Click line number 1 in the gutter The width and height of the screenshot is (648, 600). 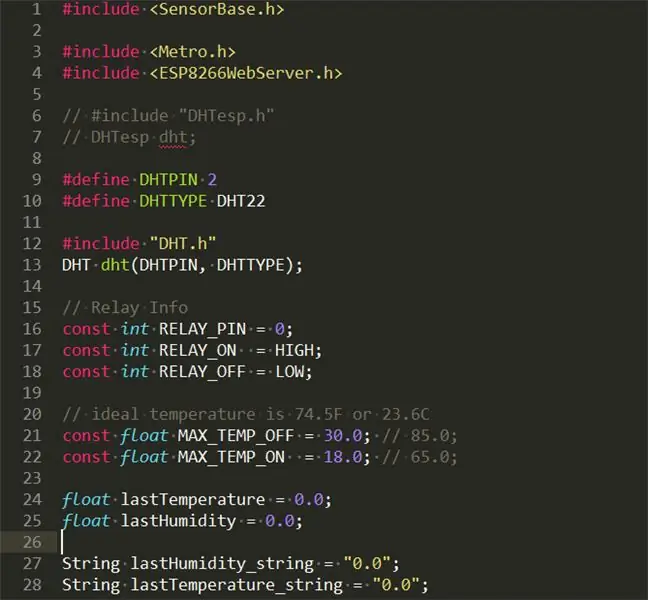point(36,9)
